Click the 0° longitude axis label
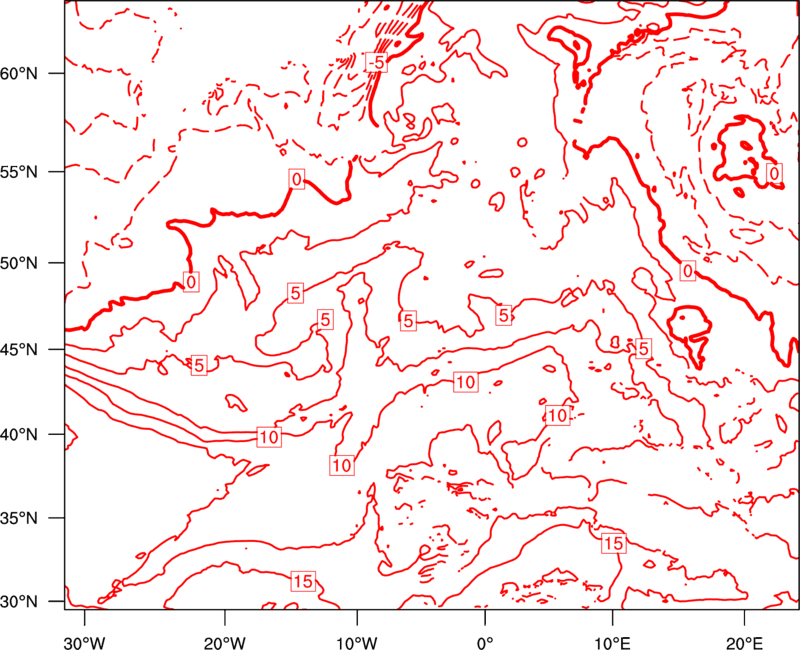Screen dimensions: 800x650 [x=485, y=642]
